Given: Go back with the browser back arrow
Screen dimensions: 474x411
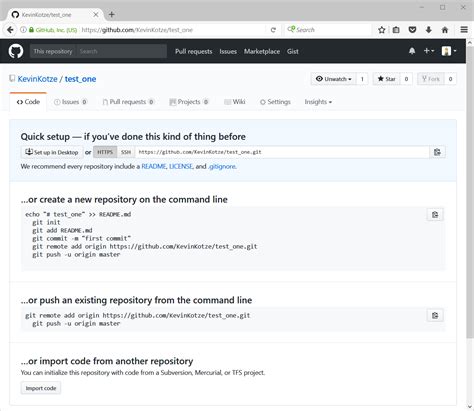Looking at the screenshot, I should pyautogui.click(x=10, y=30).
